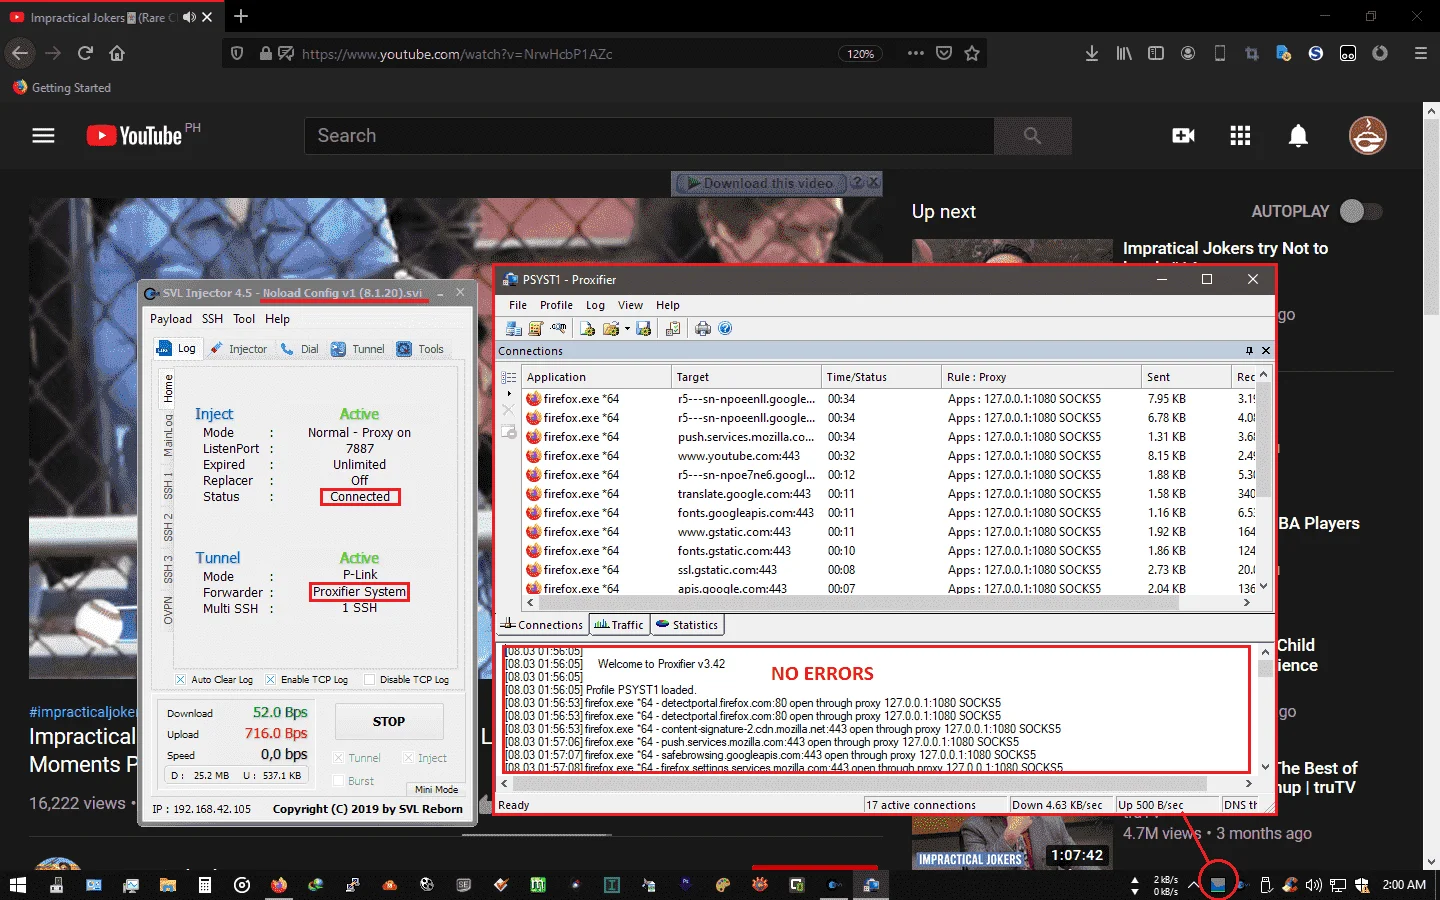
Task: Click list view icon left of Application column
Action: click(509, 377)
